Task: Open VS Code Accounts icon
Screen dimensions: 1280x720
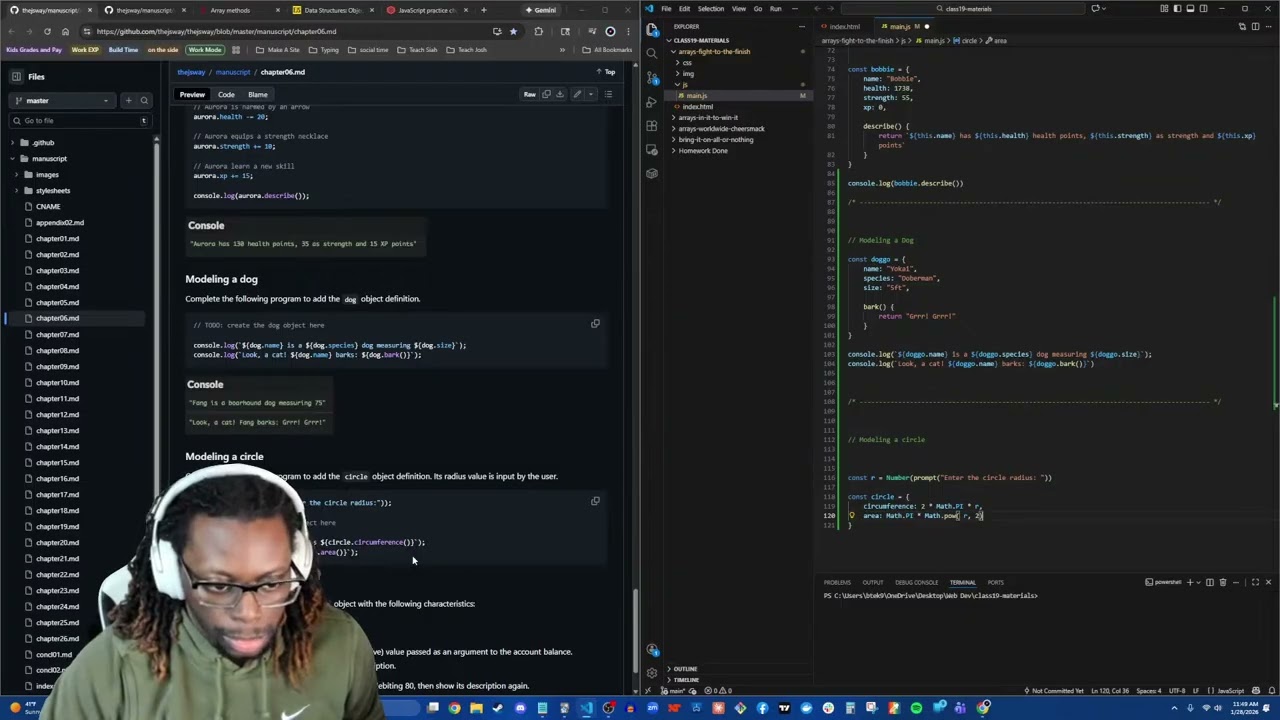Action: click(652, 650)
